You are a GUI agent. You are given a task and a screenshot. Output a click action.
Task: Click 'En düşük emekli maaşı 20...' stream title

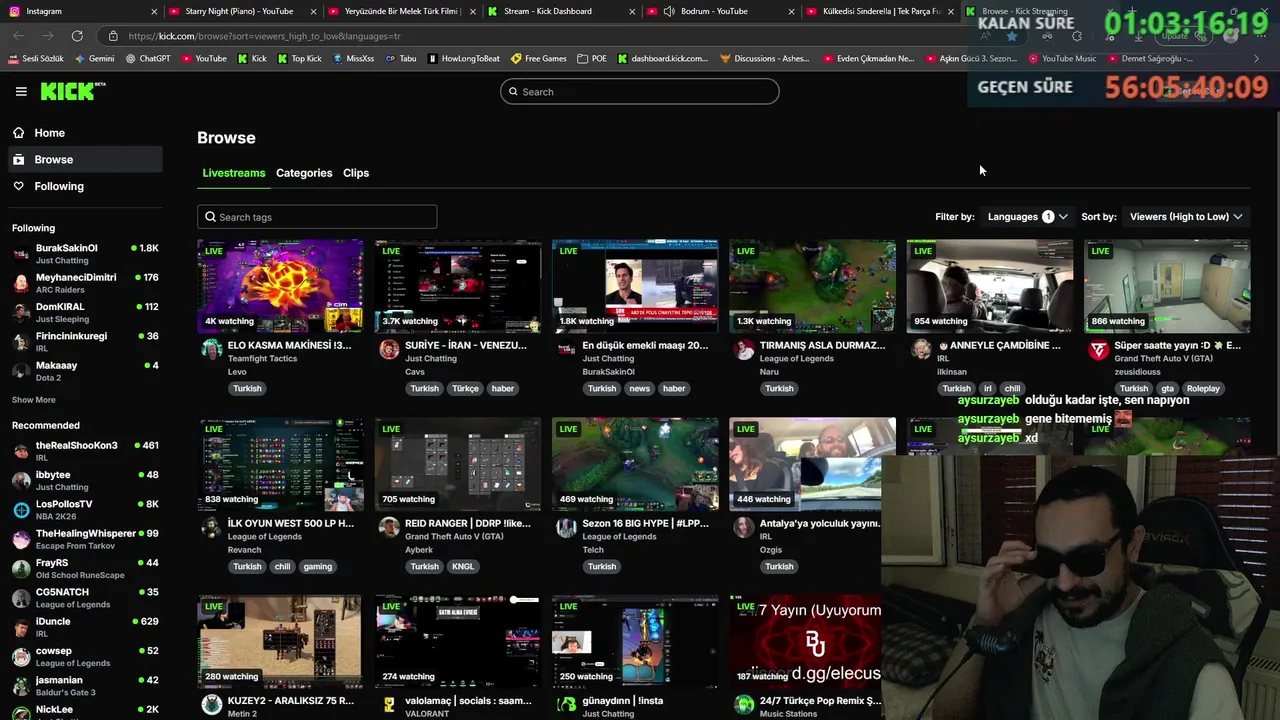pyautogui.click(x=645, y=345)
